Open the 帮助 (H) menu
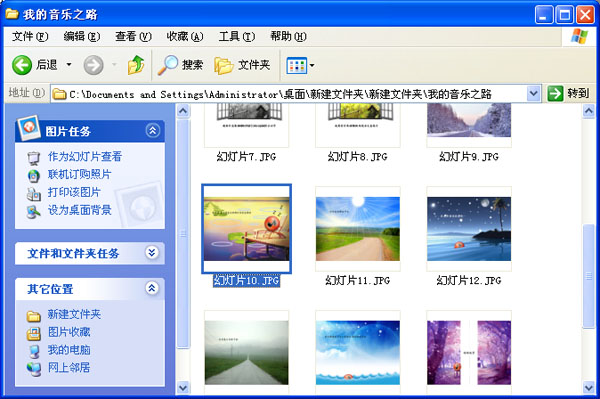Image resolution: width=600 pixels, height=399 pixels. tap(288, 36)
